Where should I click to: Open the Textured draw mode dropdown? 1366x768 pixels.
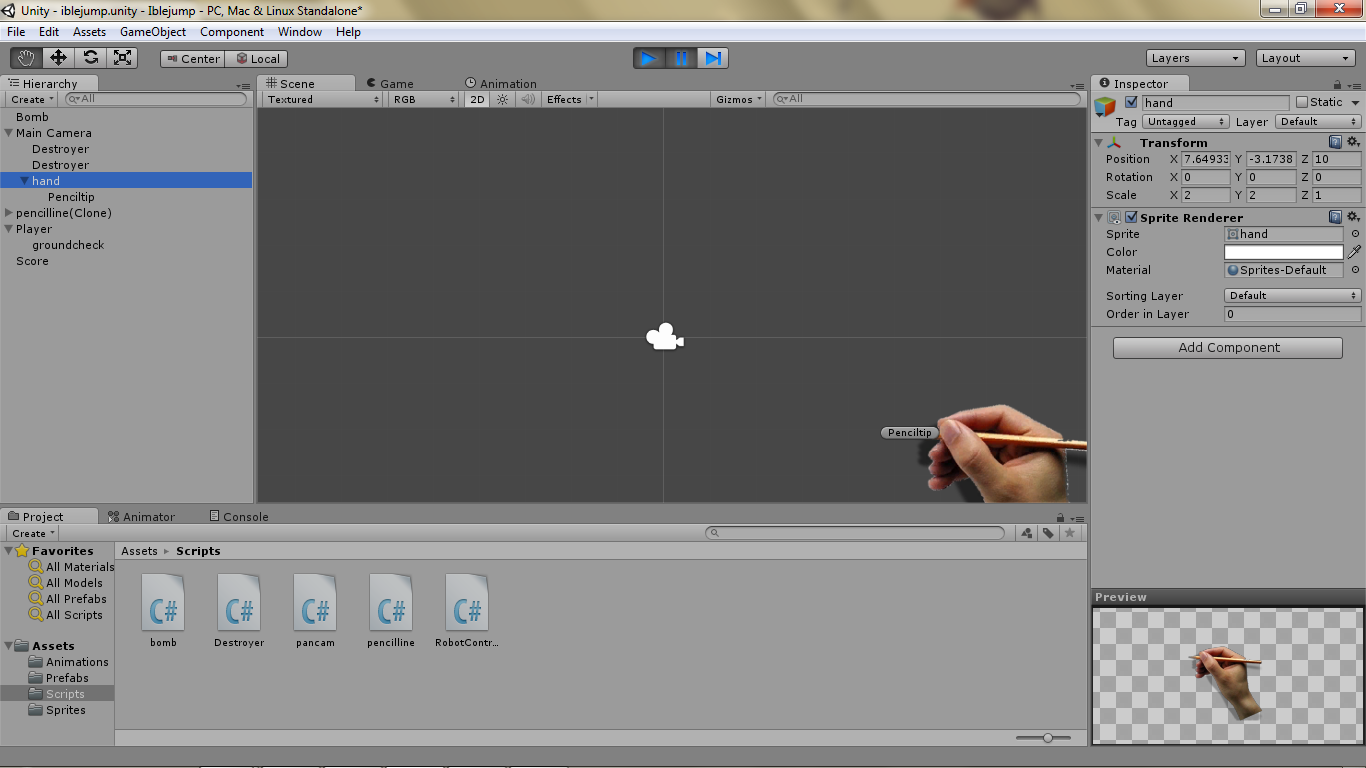(x=323, y=99)
